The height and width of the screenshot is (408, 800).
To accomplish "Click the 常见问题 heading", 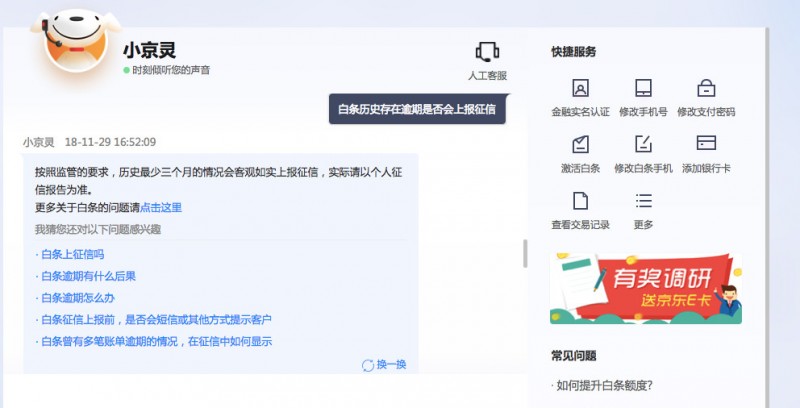I will click(x=573, y=356).
